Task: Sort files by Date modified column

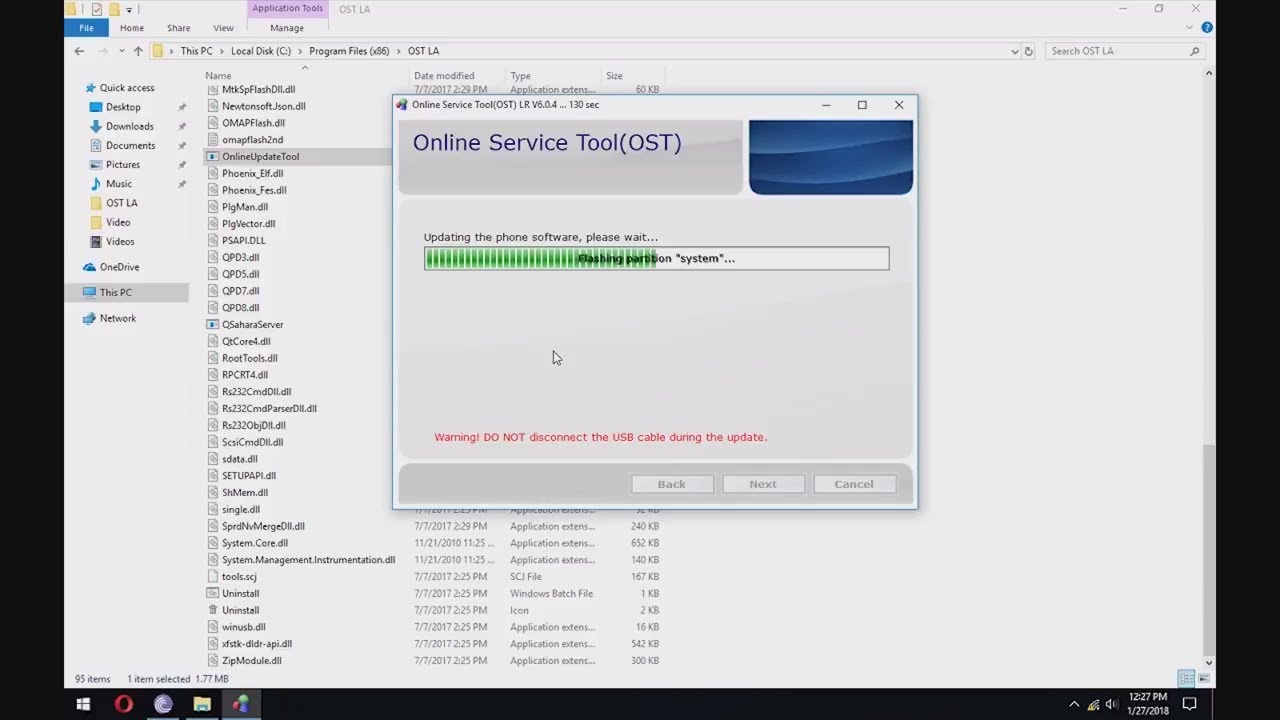Action: point(444,76)
